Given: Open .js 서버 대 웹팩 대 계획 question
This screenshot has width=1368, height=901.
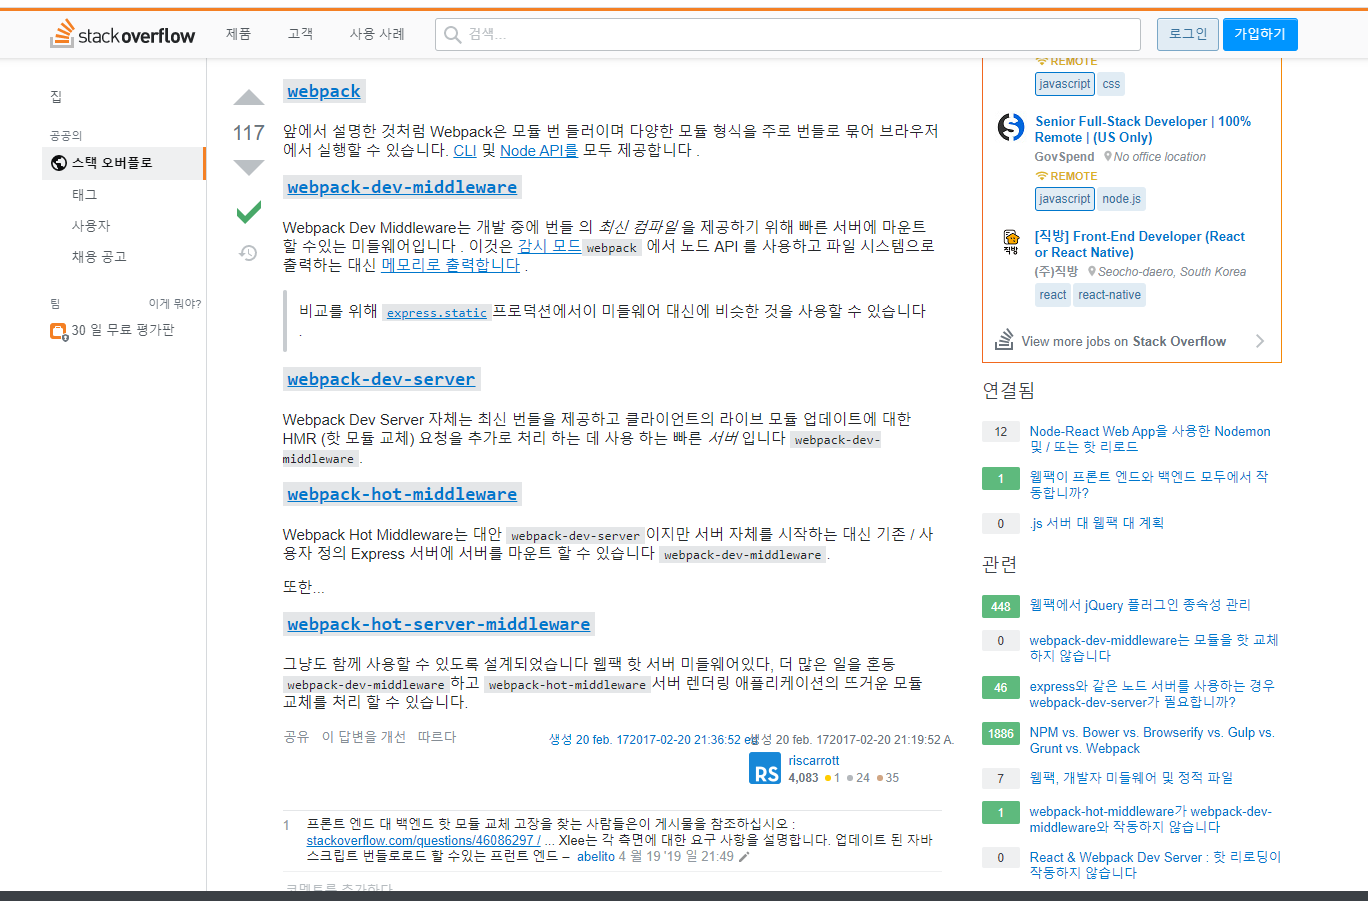Looking at the screenshot, I should tap(1097, 523).
